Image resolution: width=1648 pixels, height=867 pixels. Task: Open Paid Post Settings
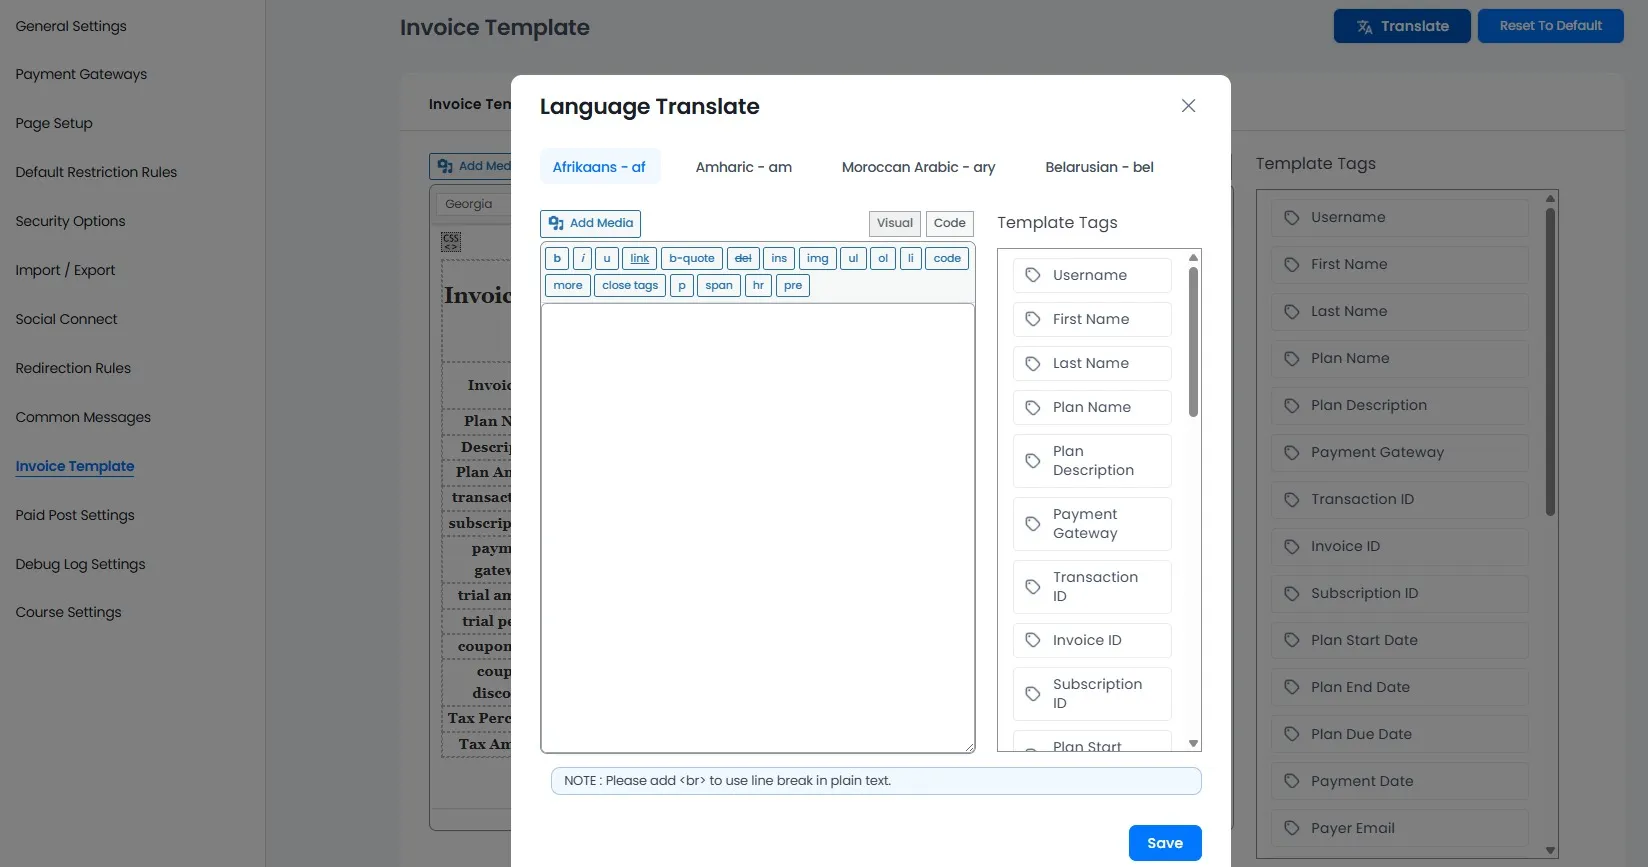75,515
